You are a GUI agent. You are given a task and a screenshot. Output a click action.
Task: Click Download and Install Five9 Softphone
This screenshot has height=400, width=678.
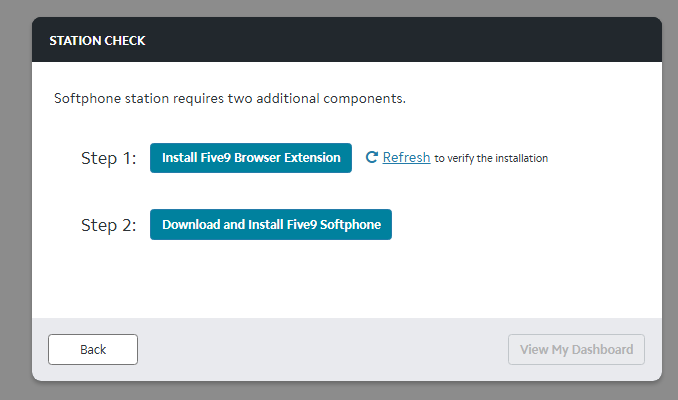coord(271,225)
